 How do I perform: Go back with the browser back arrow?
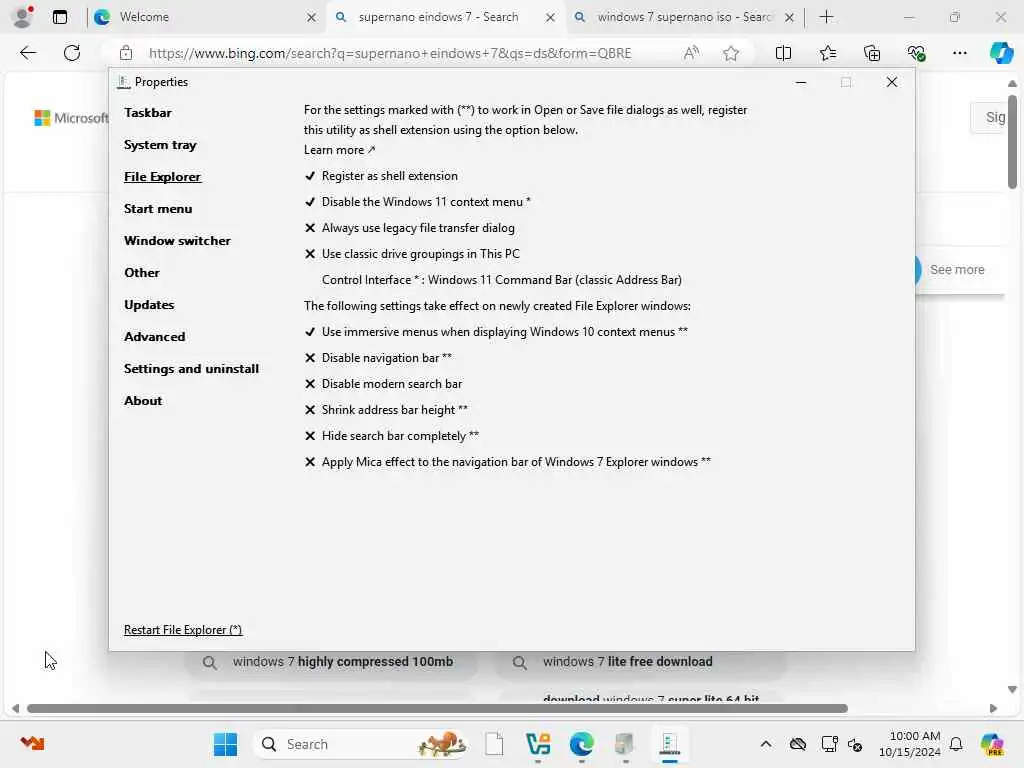[28, 53]
